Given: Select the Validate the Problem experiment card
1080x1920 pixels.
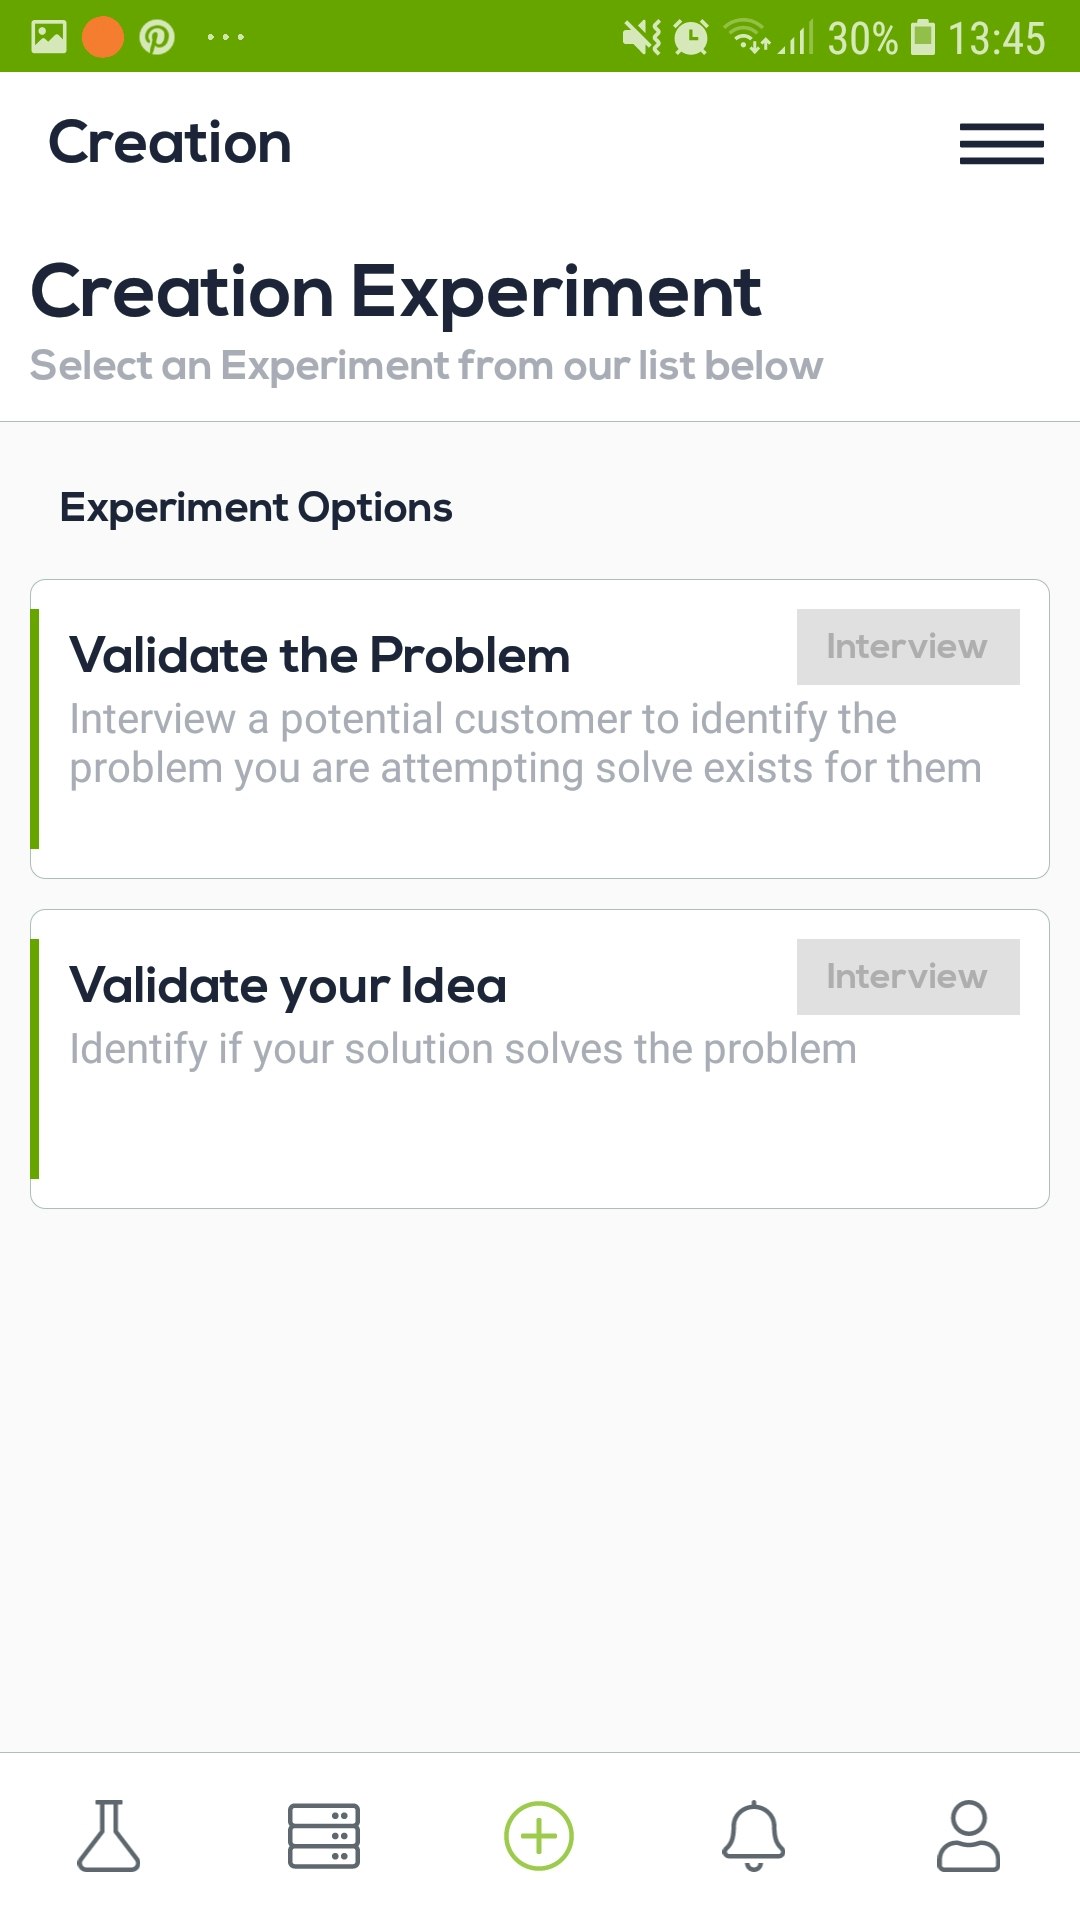Looking at the screenshot, I should [540, 725].
